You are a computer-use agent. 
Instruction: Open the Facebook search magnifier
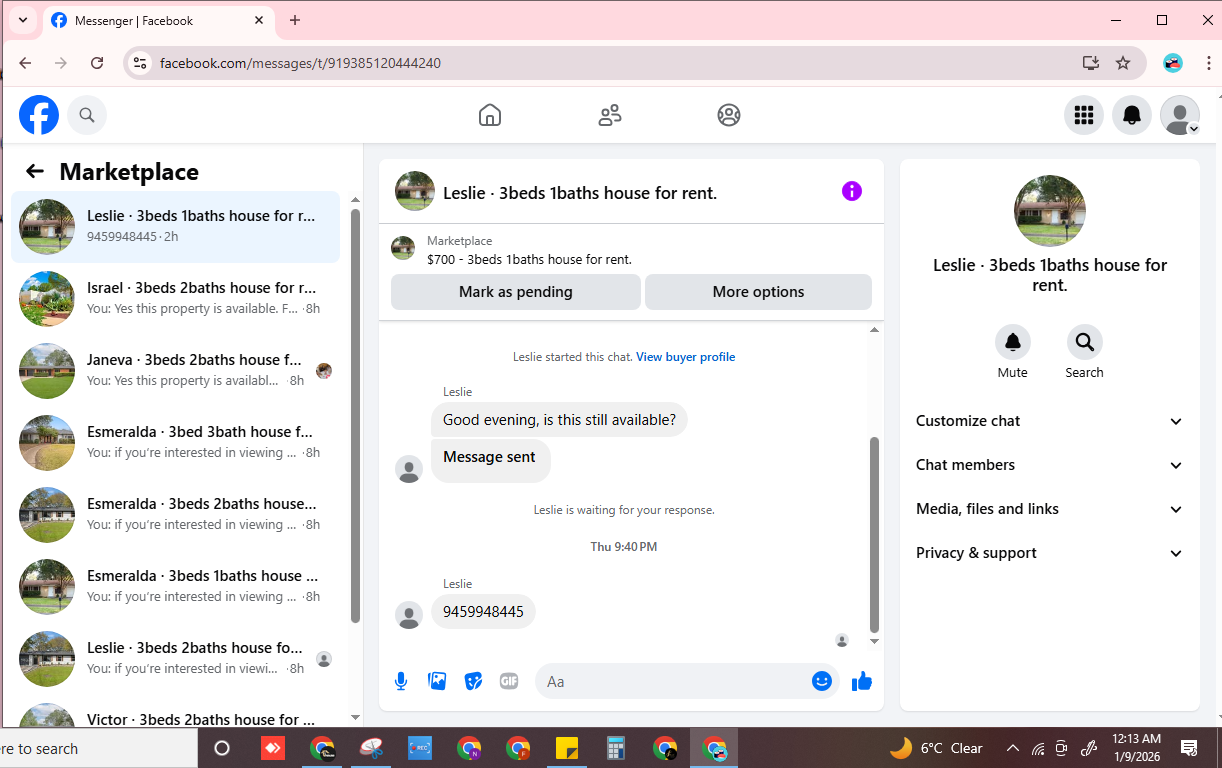tap(87, 115)
